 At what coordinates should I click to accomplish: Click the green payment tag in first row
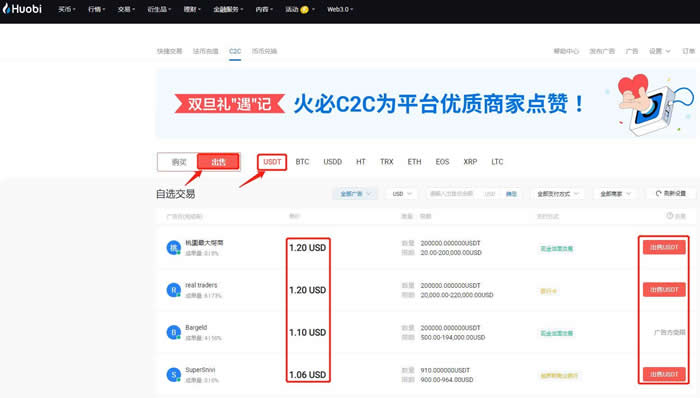point(556,249)
